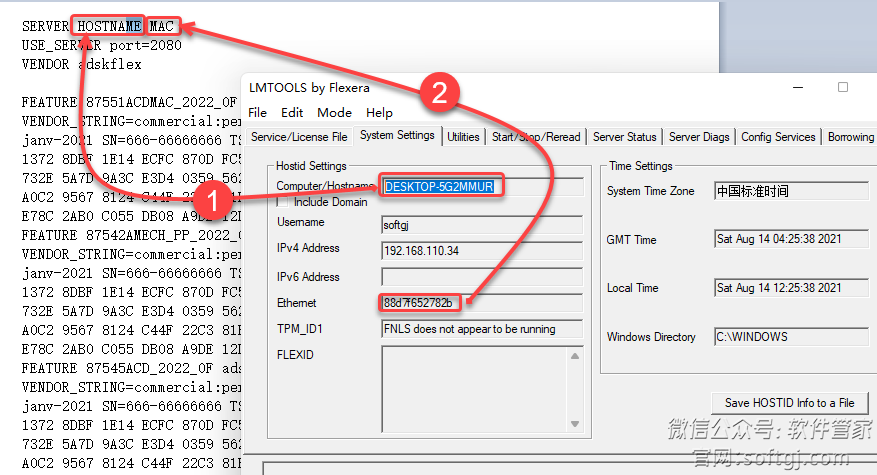The width and height of the screenshot is (877, 475).
Task: Switch to the Service/License File tab
Action: click(x=299, y=137)
